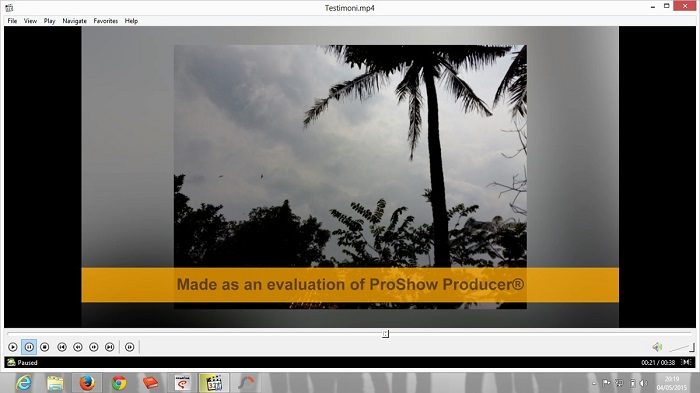Open File Explorer from the taskbar

click(55, 383)
